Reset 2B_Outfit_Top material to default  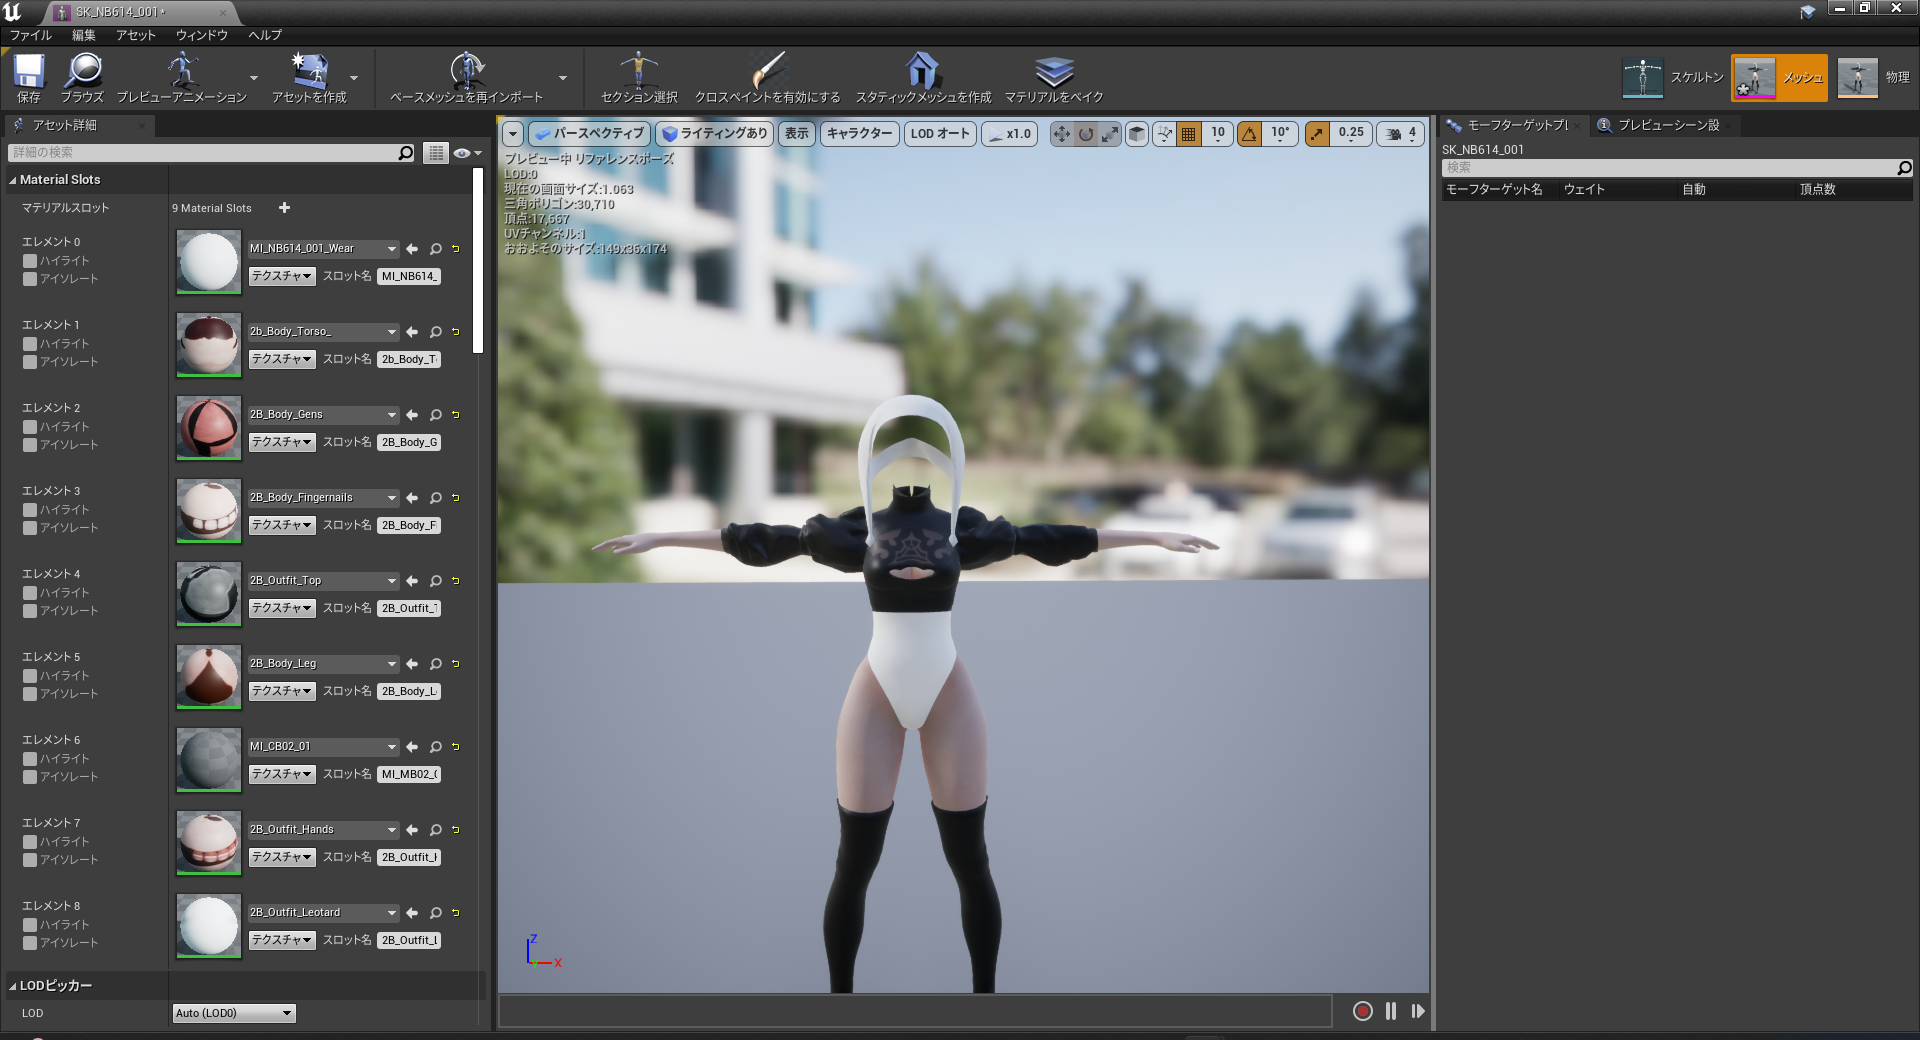pyautogui.click(x=456, y=581)
